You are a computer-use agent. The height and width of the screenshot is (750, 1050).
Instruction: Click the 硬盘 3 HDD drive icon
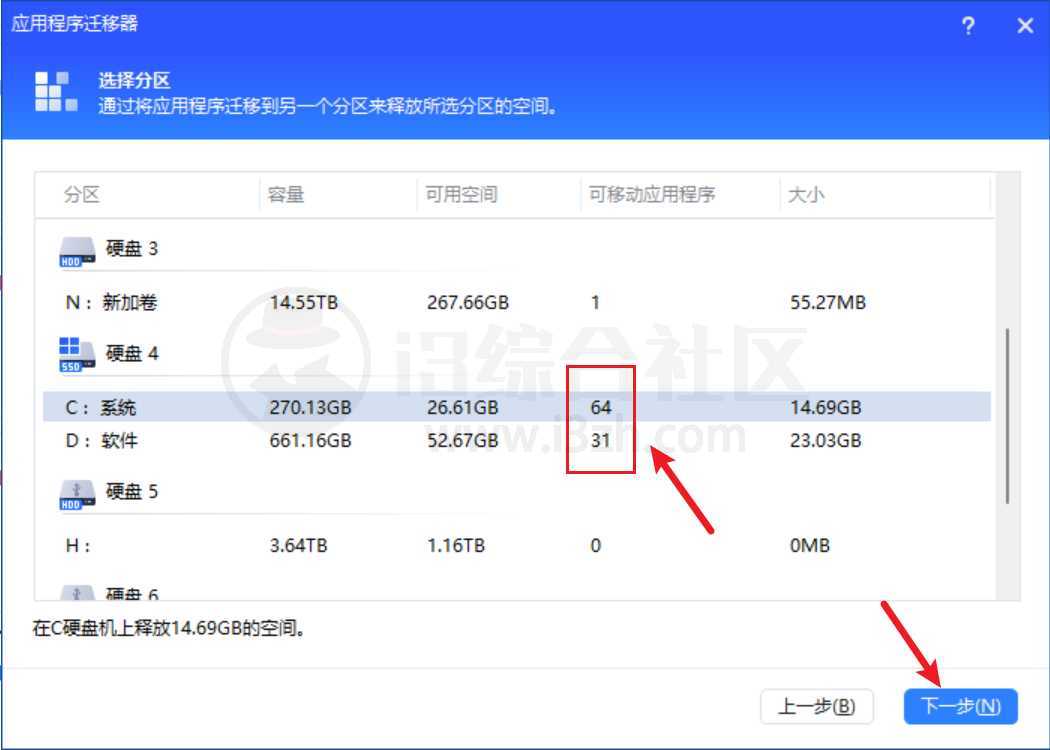click(77, 252)
